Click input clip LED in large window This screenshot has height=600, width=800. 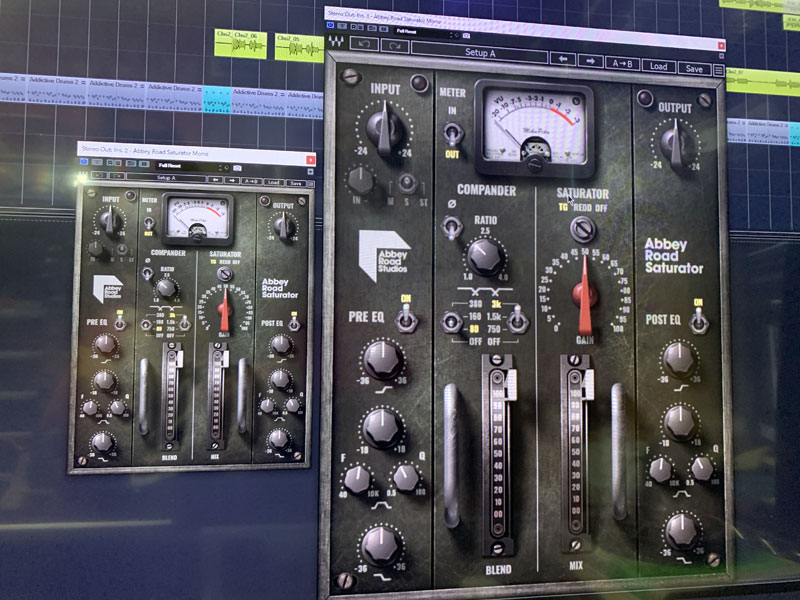point(419,83)
